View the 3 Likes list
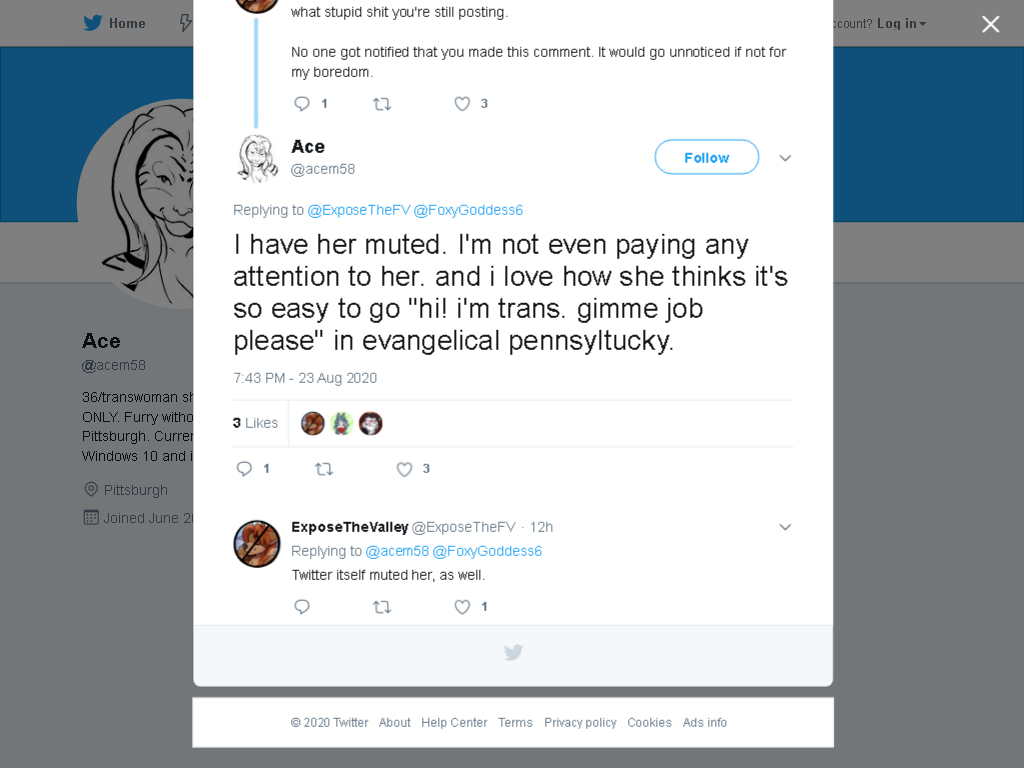1024x768 pixels. (x=255, y=423)
